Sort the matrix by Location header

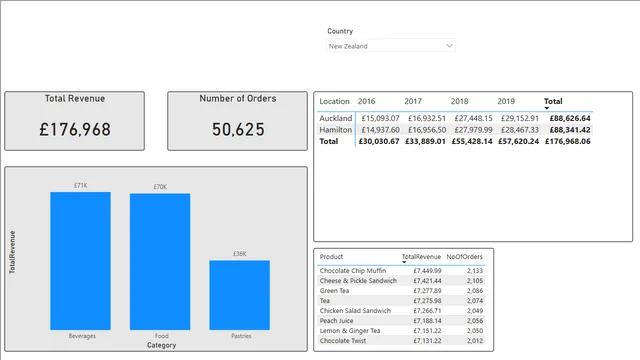(x=334, y=101)
